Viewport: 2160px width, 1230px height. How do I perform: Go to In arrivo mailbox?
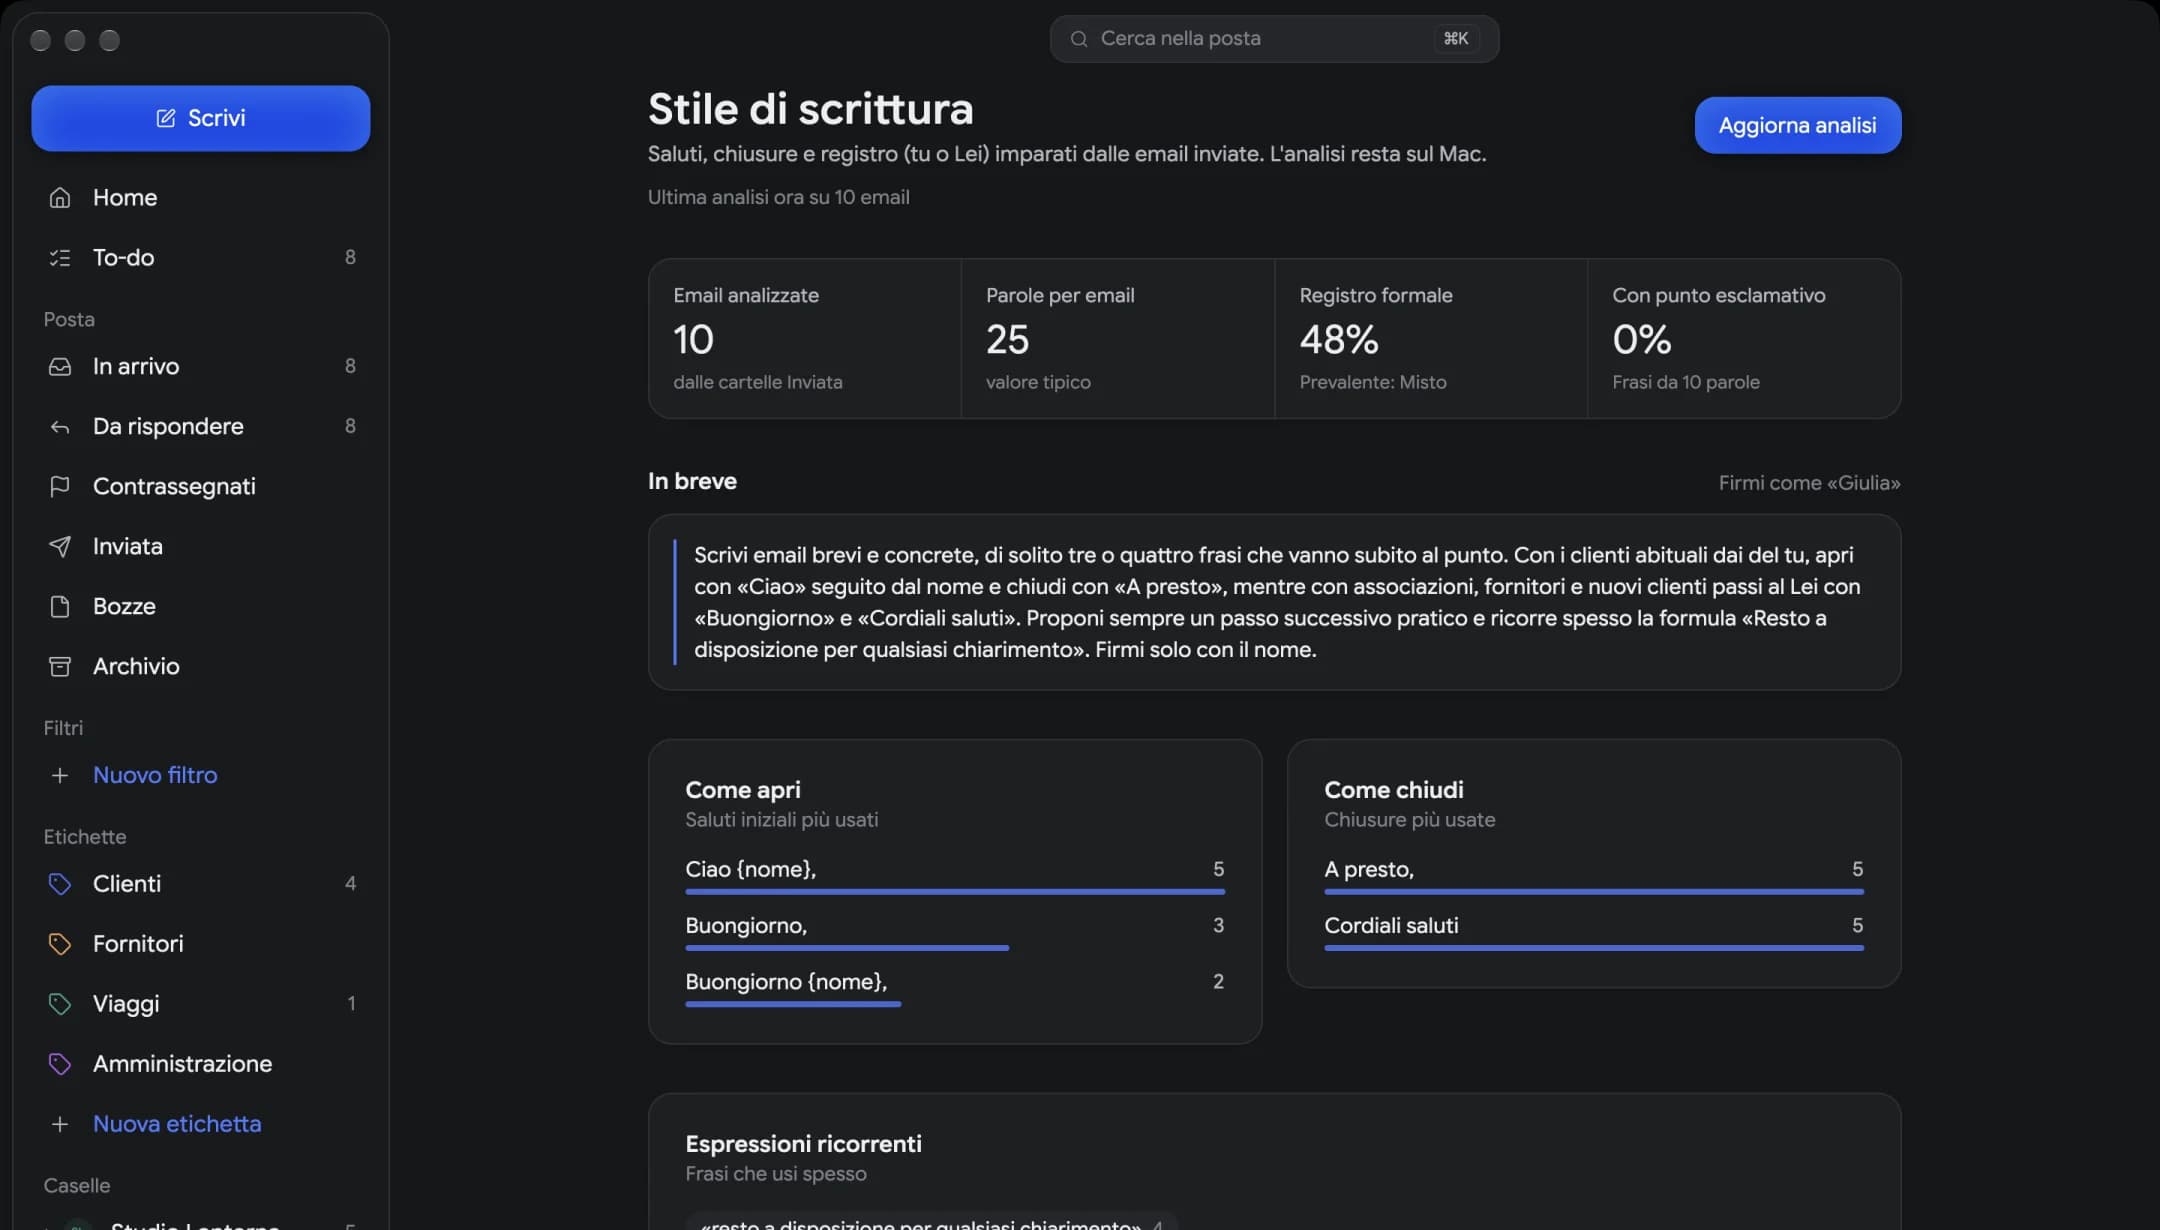(x=201, y=367)
